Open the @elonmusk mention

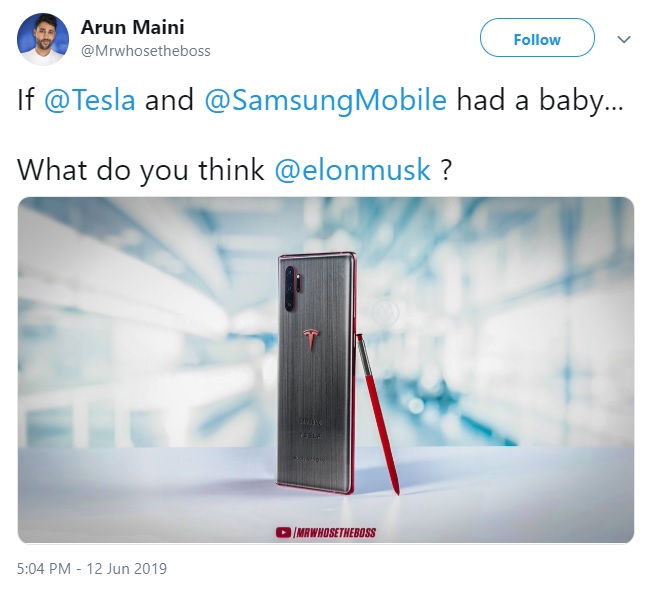click(353, 170)
